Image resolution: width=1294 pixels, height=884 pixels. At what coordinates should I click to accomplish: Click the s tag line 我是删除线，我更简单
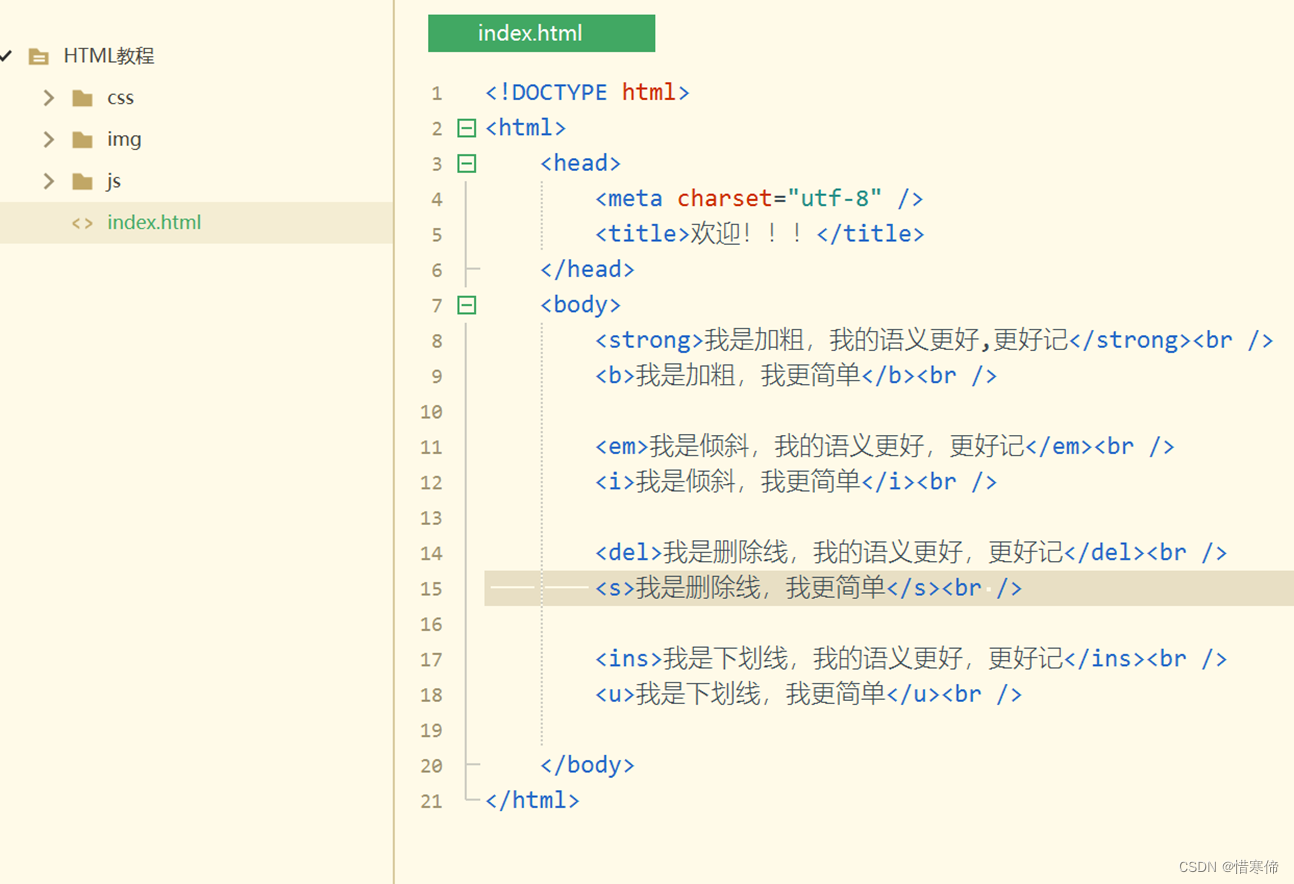[808, 588]
